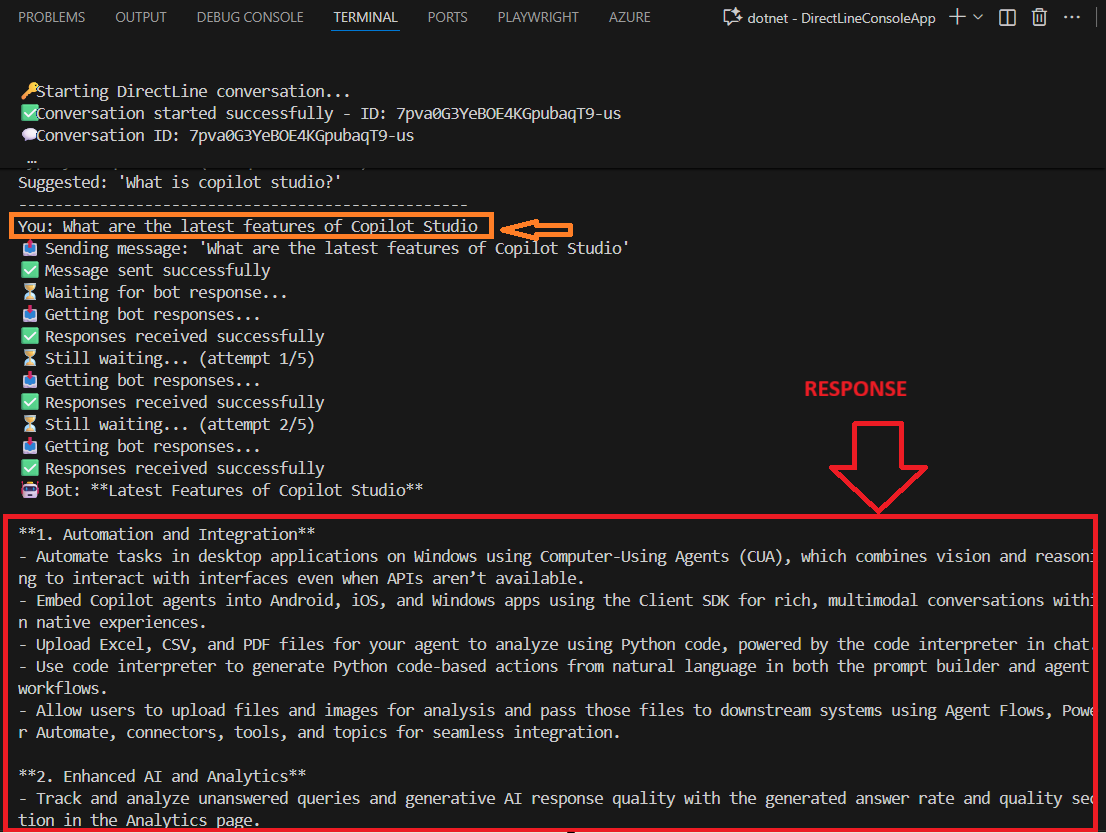The image size is (1106, 833).
Task: Open the more actions ellipsis menu
Action: (x=1071, y=17)
